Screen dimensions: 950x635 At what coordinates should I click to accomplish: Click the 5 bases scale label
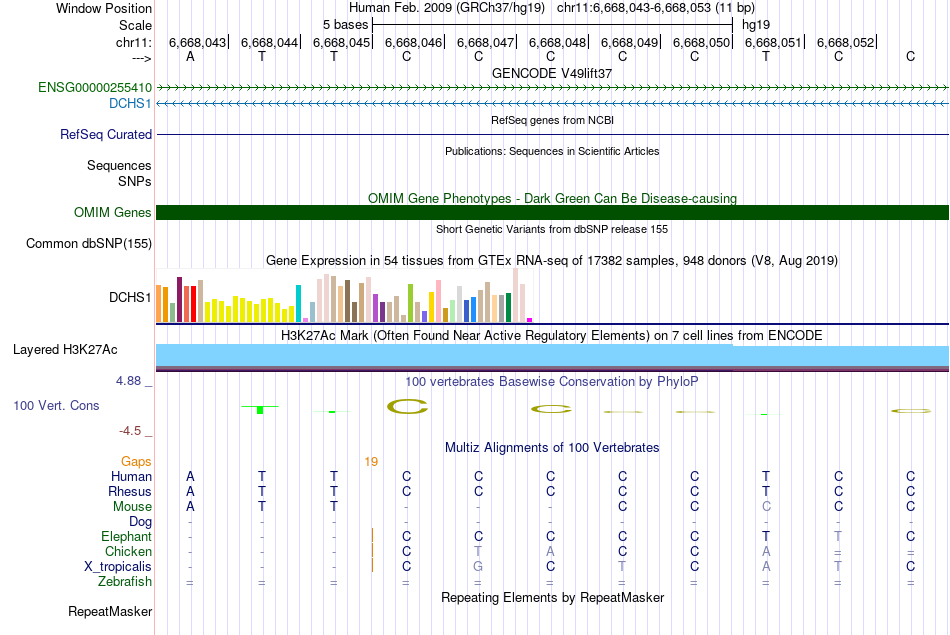345,25
